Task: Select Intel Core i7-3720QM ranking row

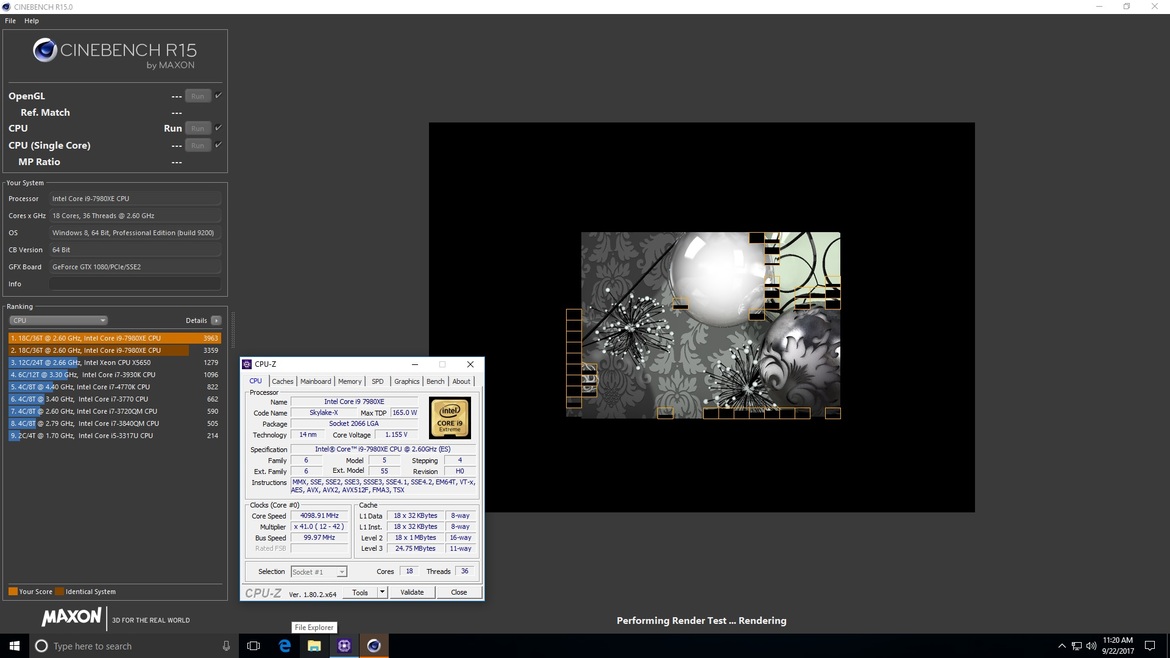Action: coord(115,411)
